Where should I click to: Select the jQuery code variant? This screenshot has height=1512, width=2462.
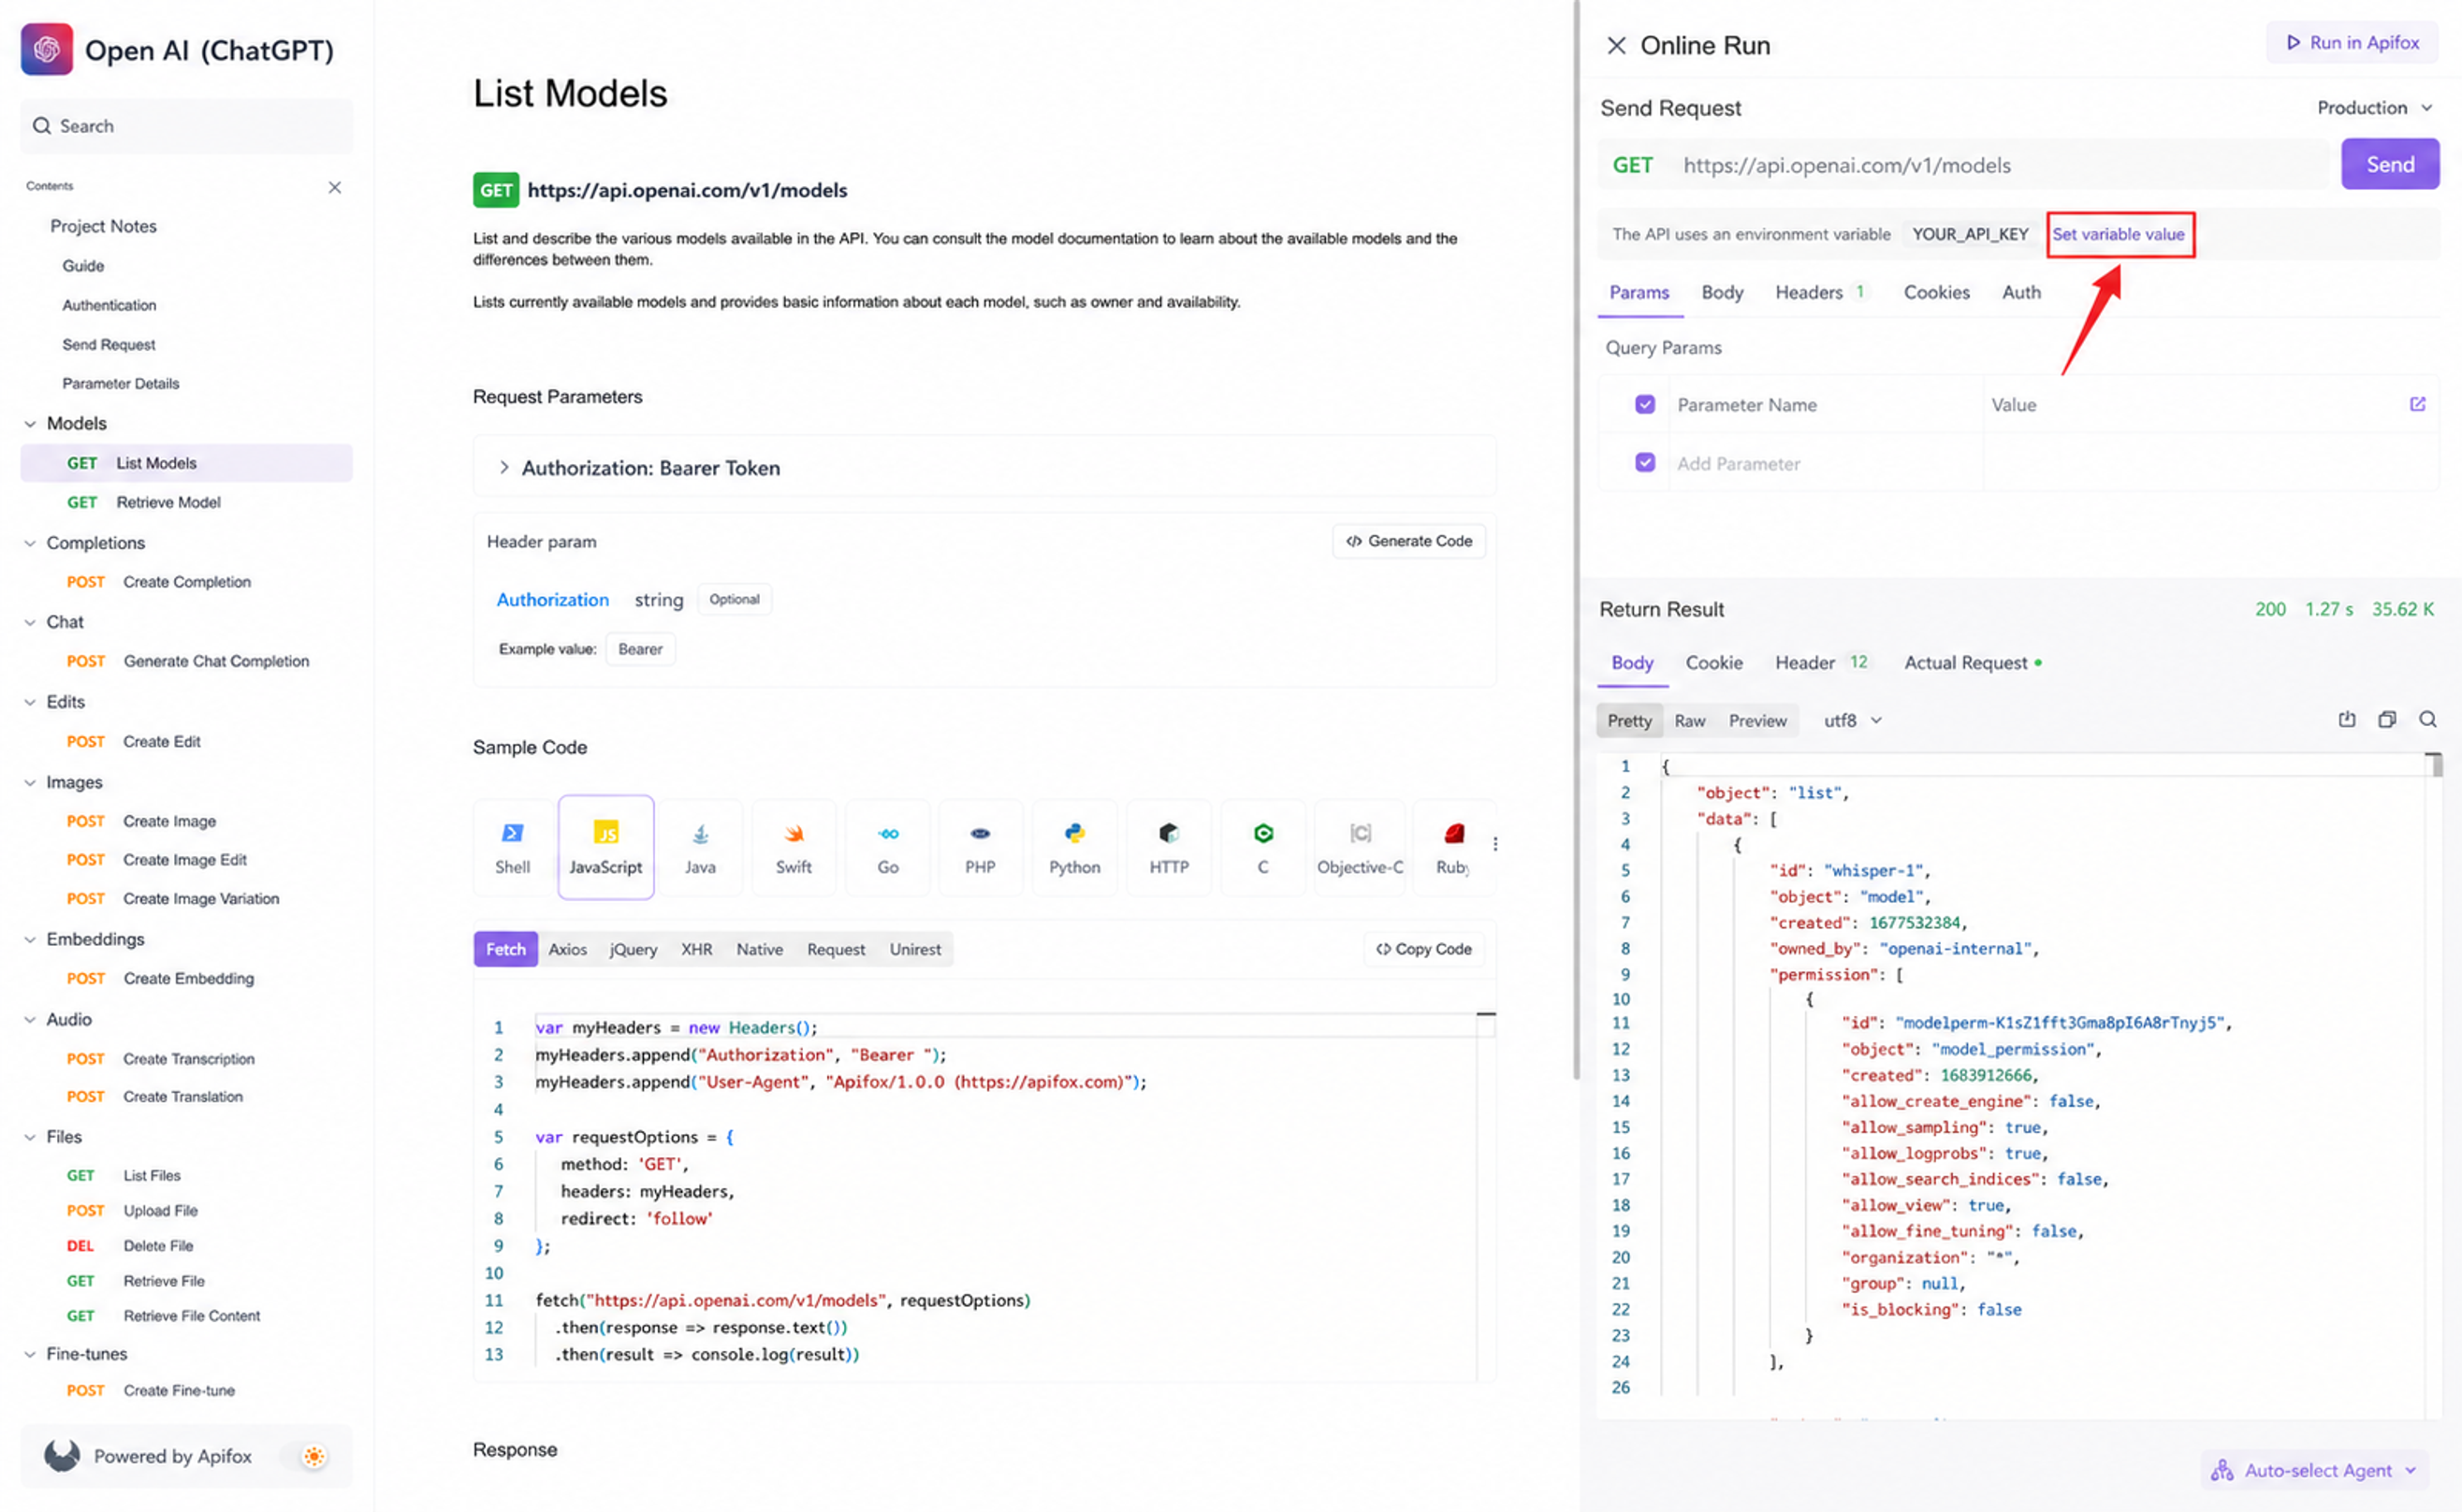tap(633, 949)
